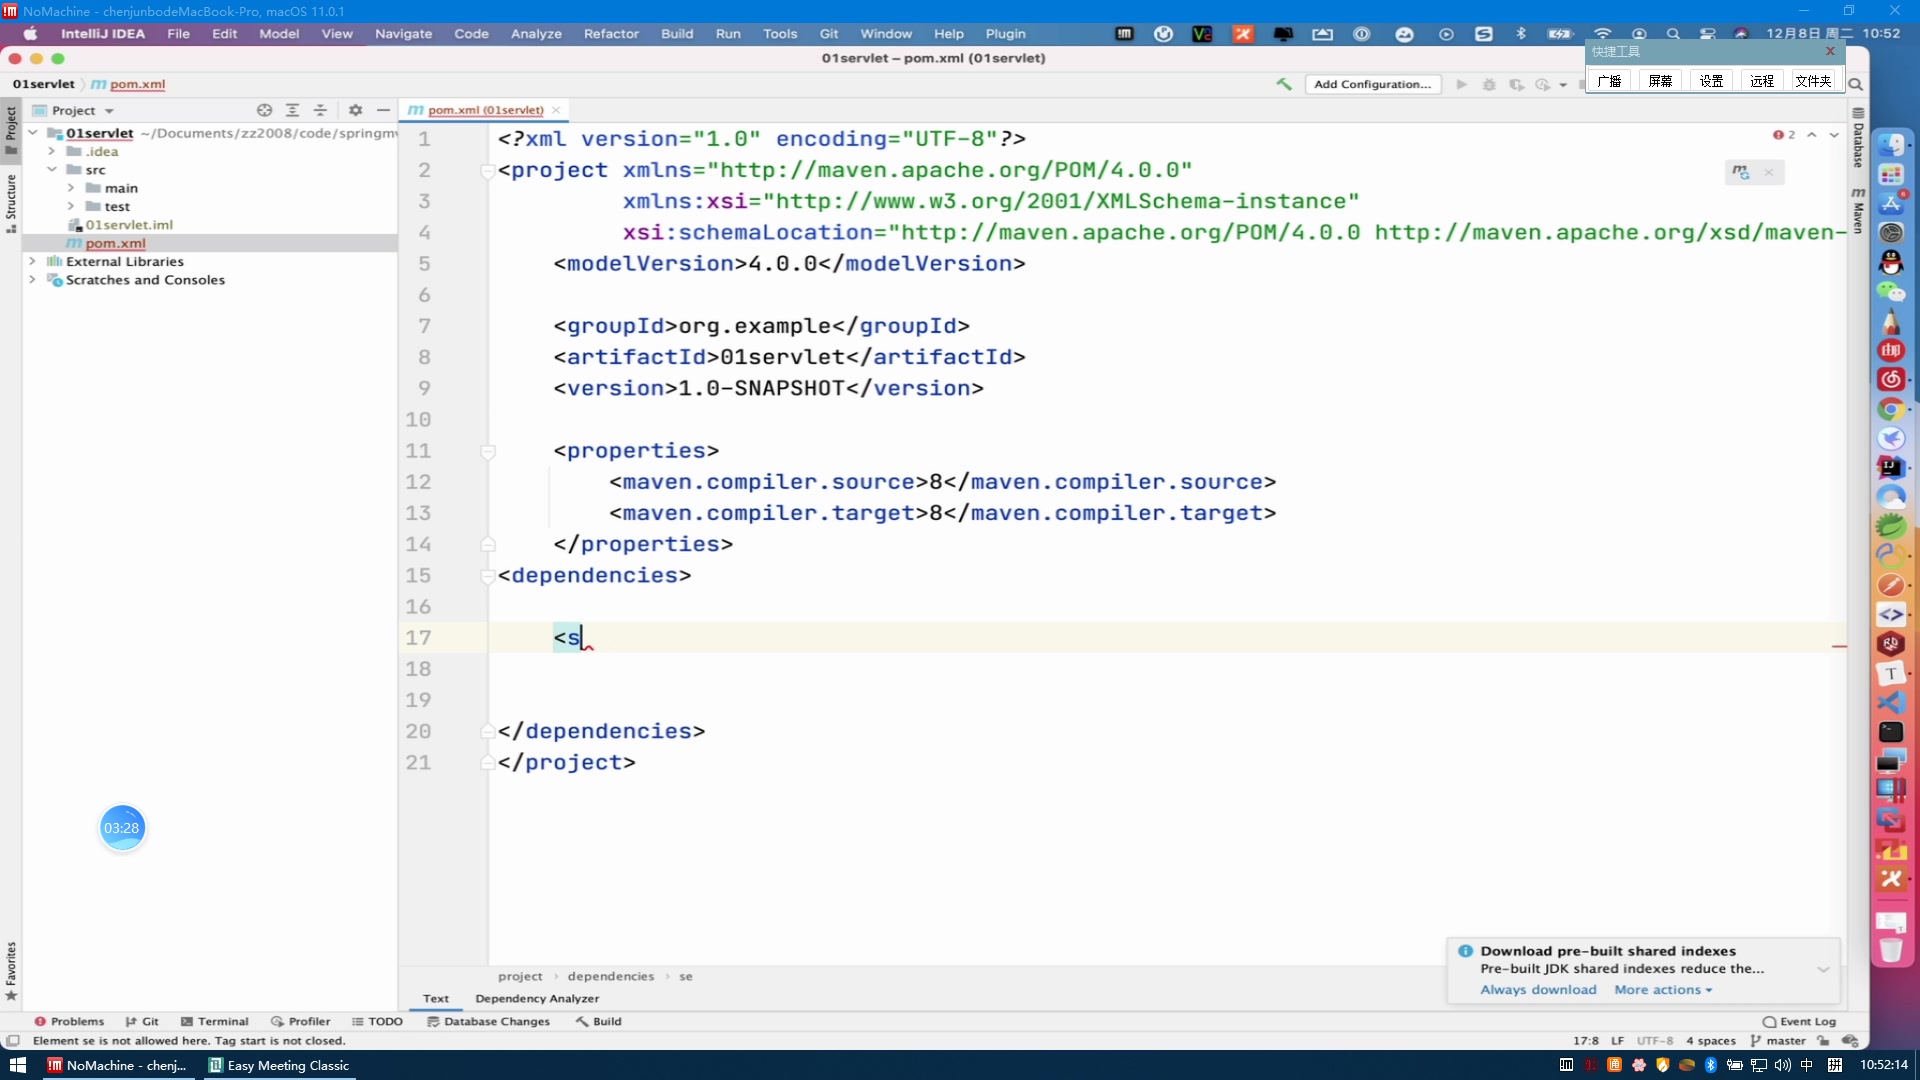Click error stripe marker beside line 17
This screenshot has height=1080, width=1920.
point(1839,647)
